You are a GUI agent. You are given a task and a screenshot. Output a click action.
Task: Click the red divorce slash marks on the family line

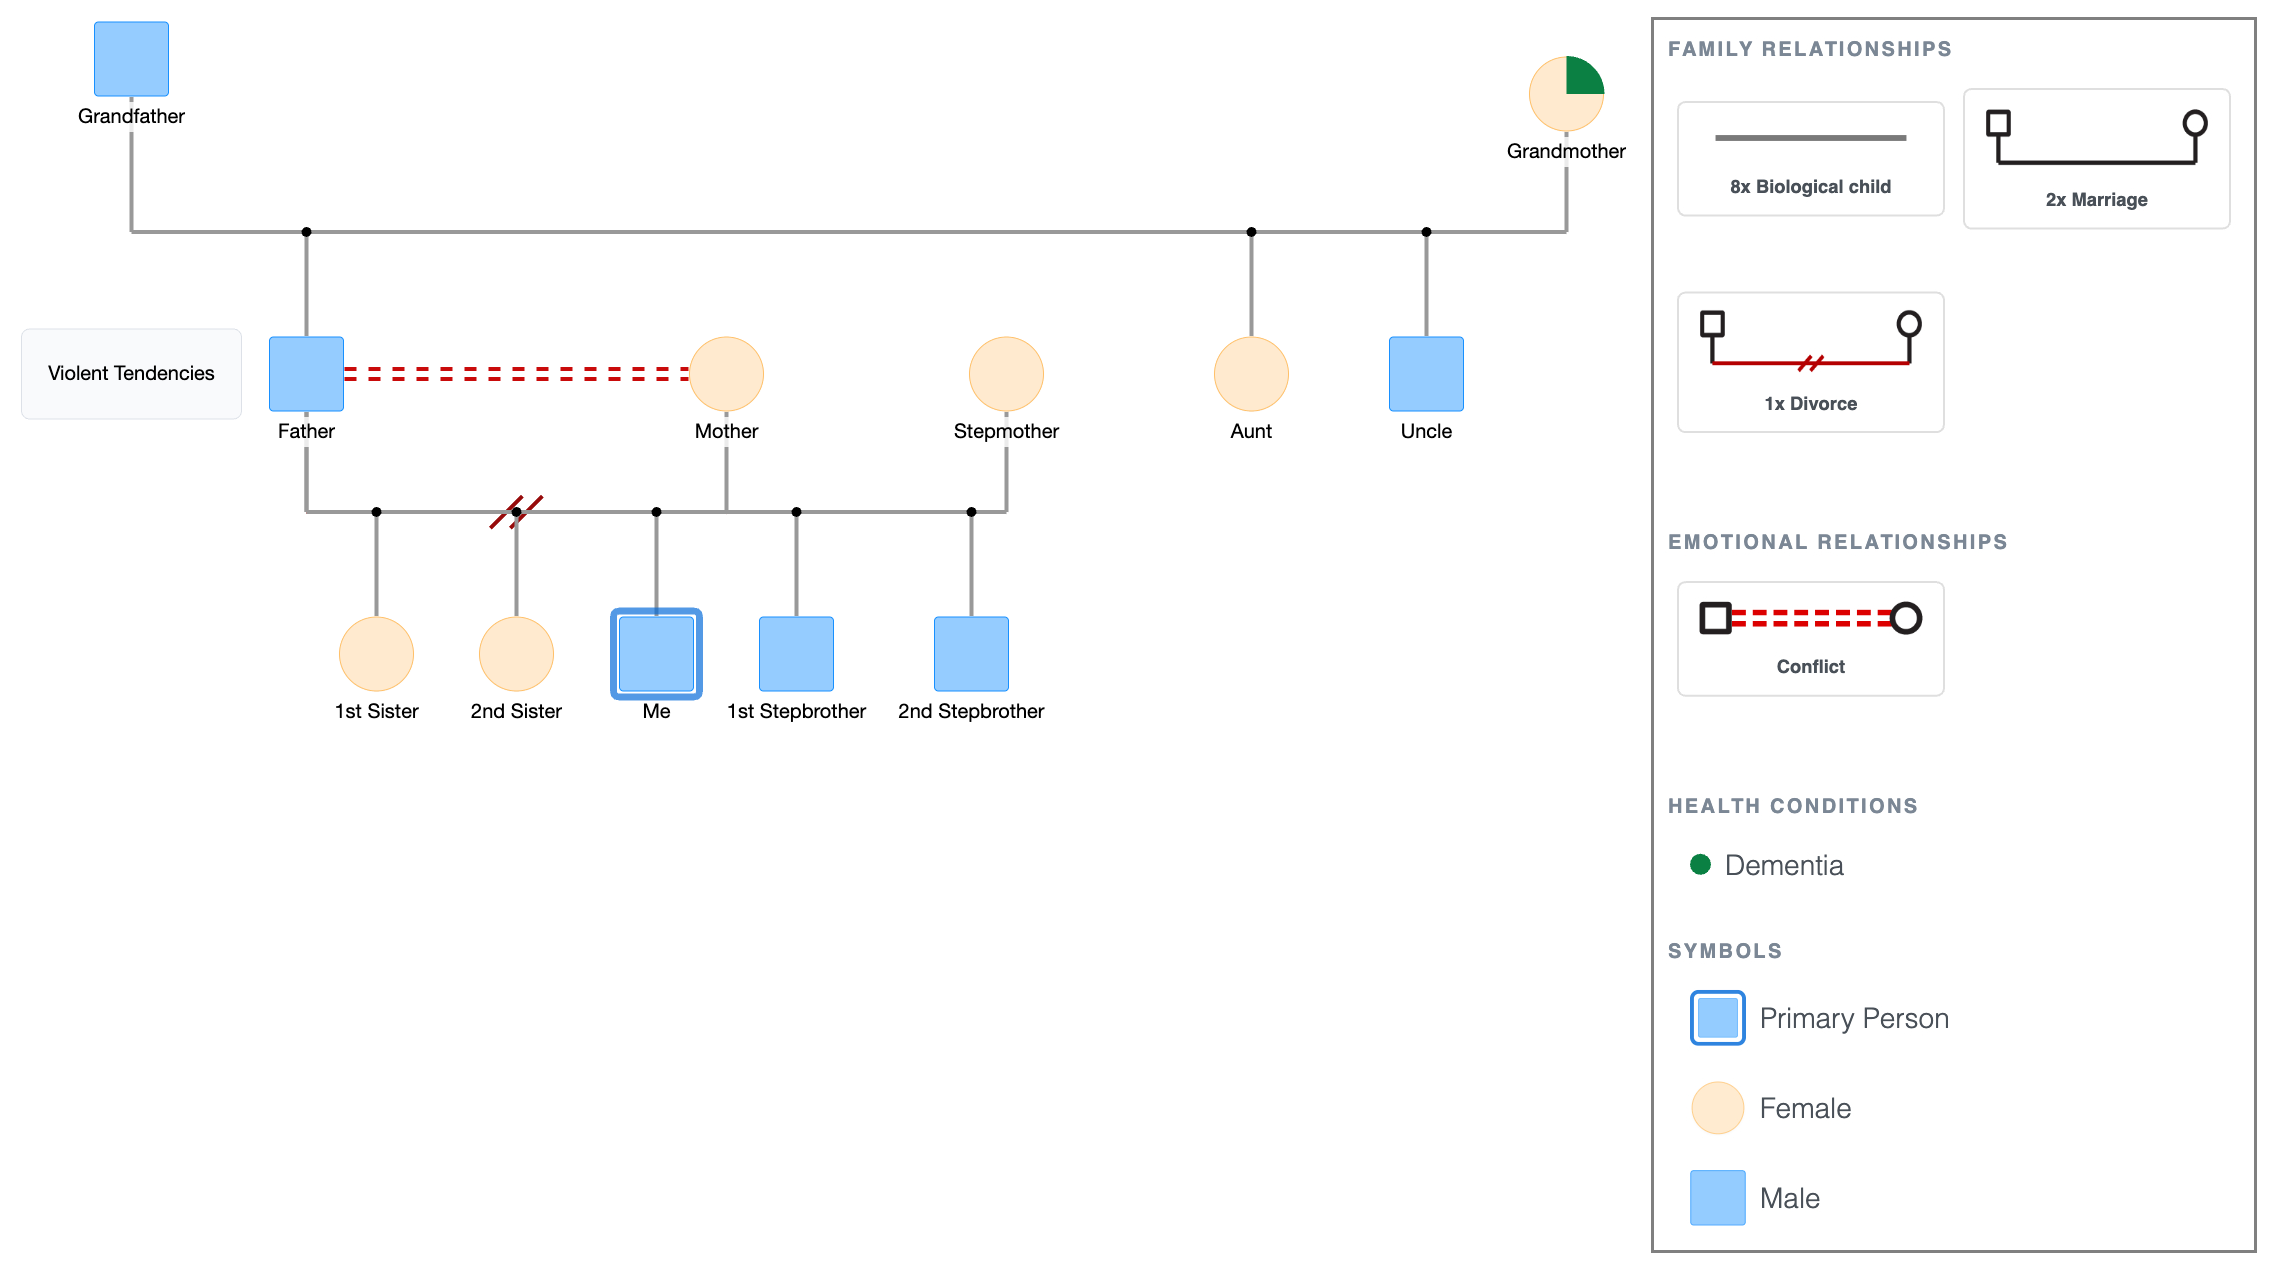[x=516, y=511]
